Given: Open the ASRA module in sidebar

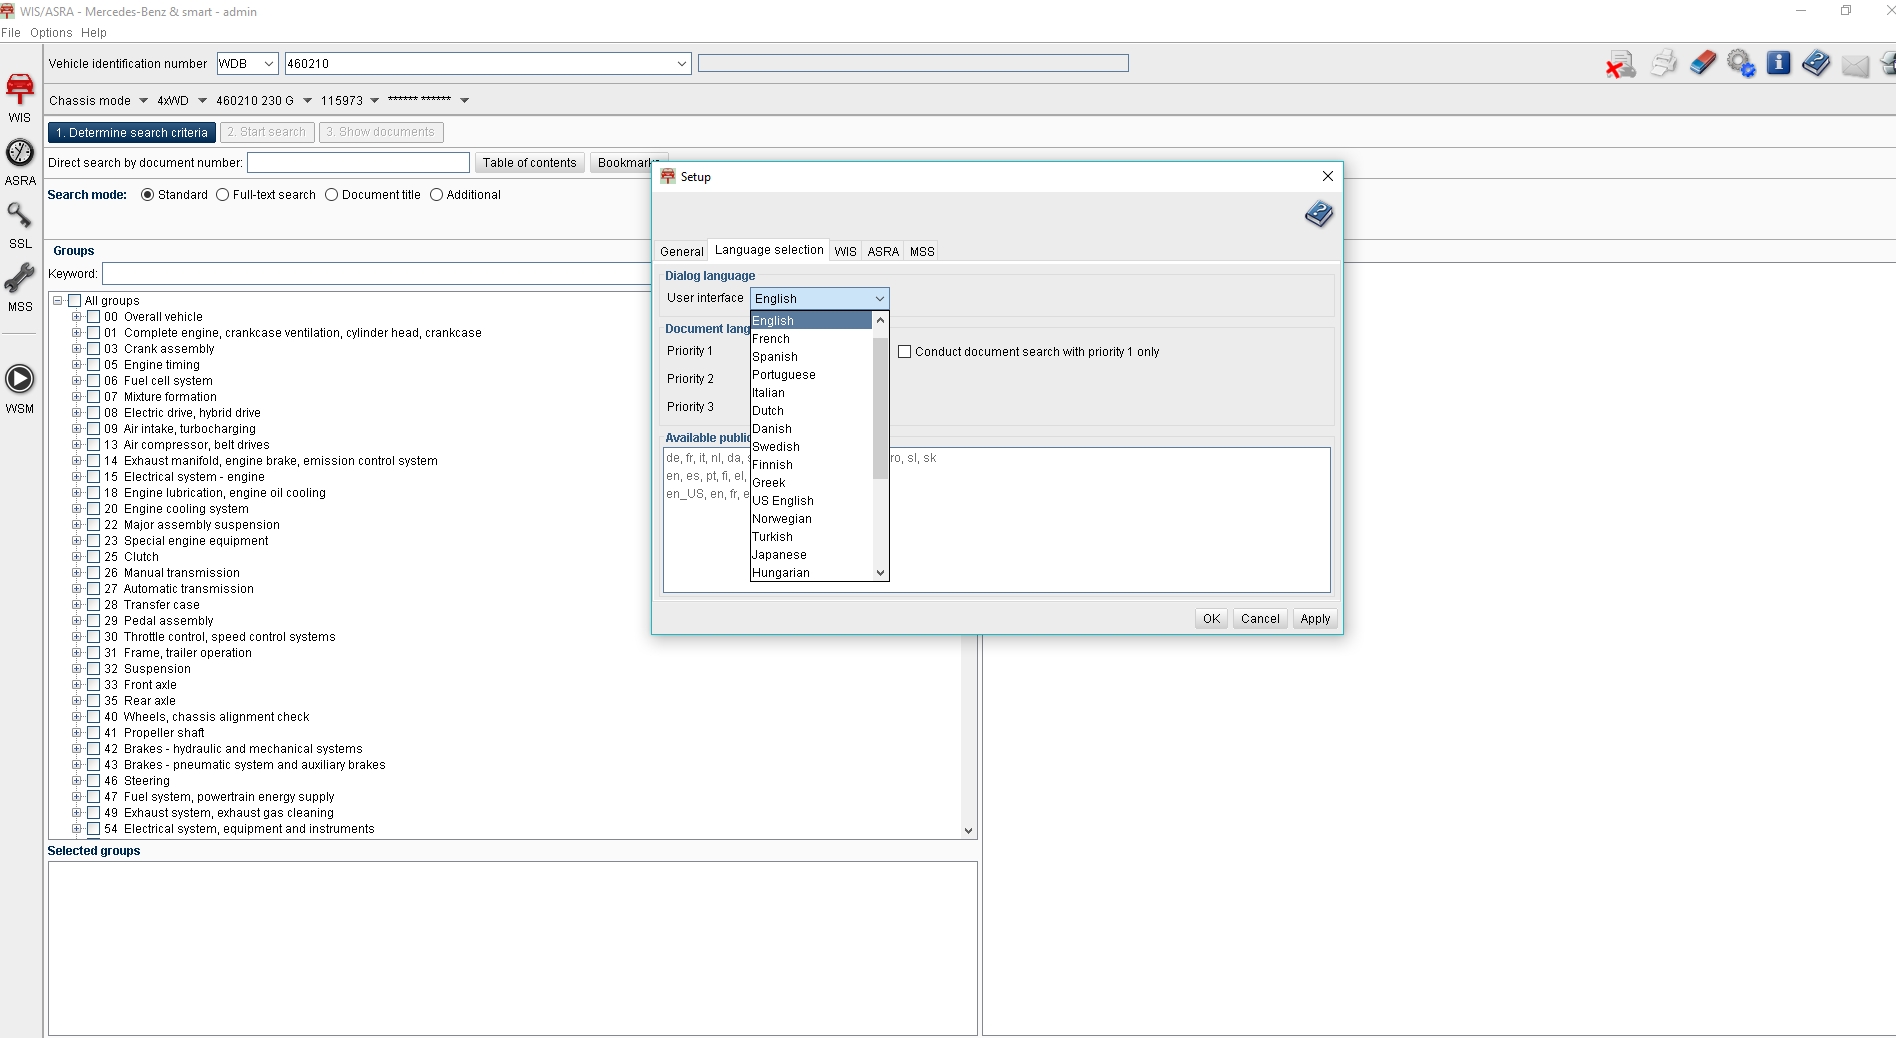Looking at the screenshot, I should [20, 162].
